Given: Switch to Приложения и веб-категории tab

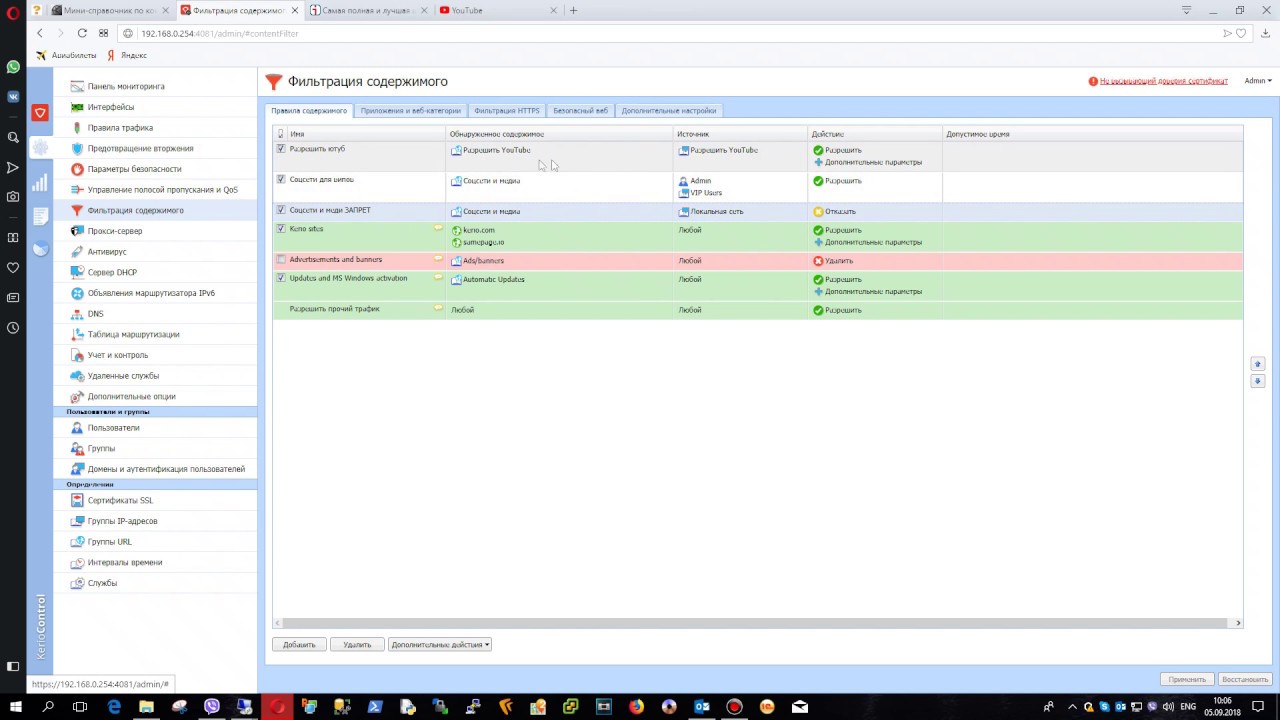Looking at the screenshot, I should pyautogui.click(x=411, y=111).
